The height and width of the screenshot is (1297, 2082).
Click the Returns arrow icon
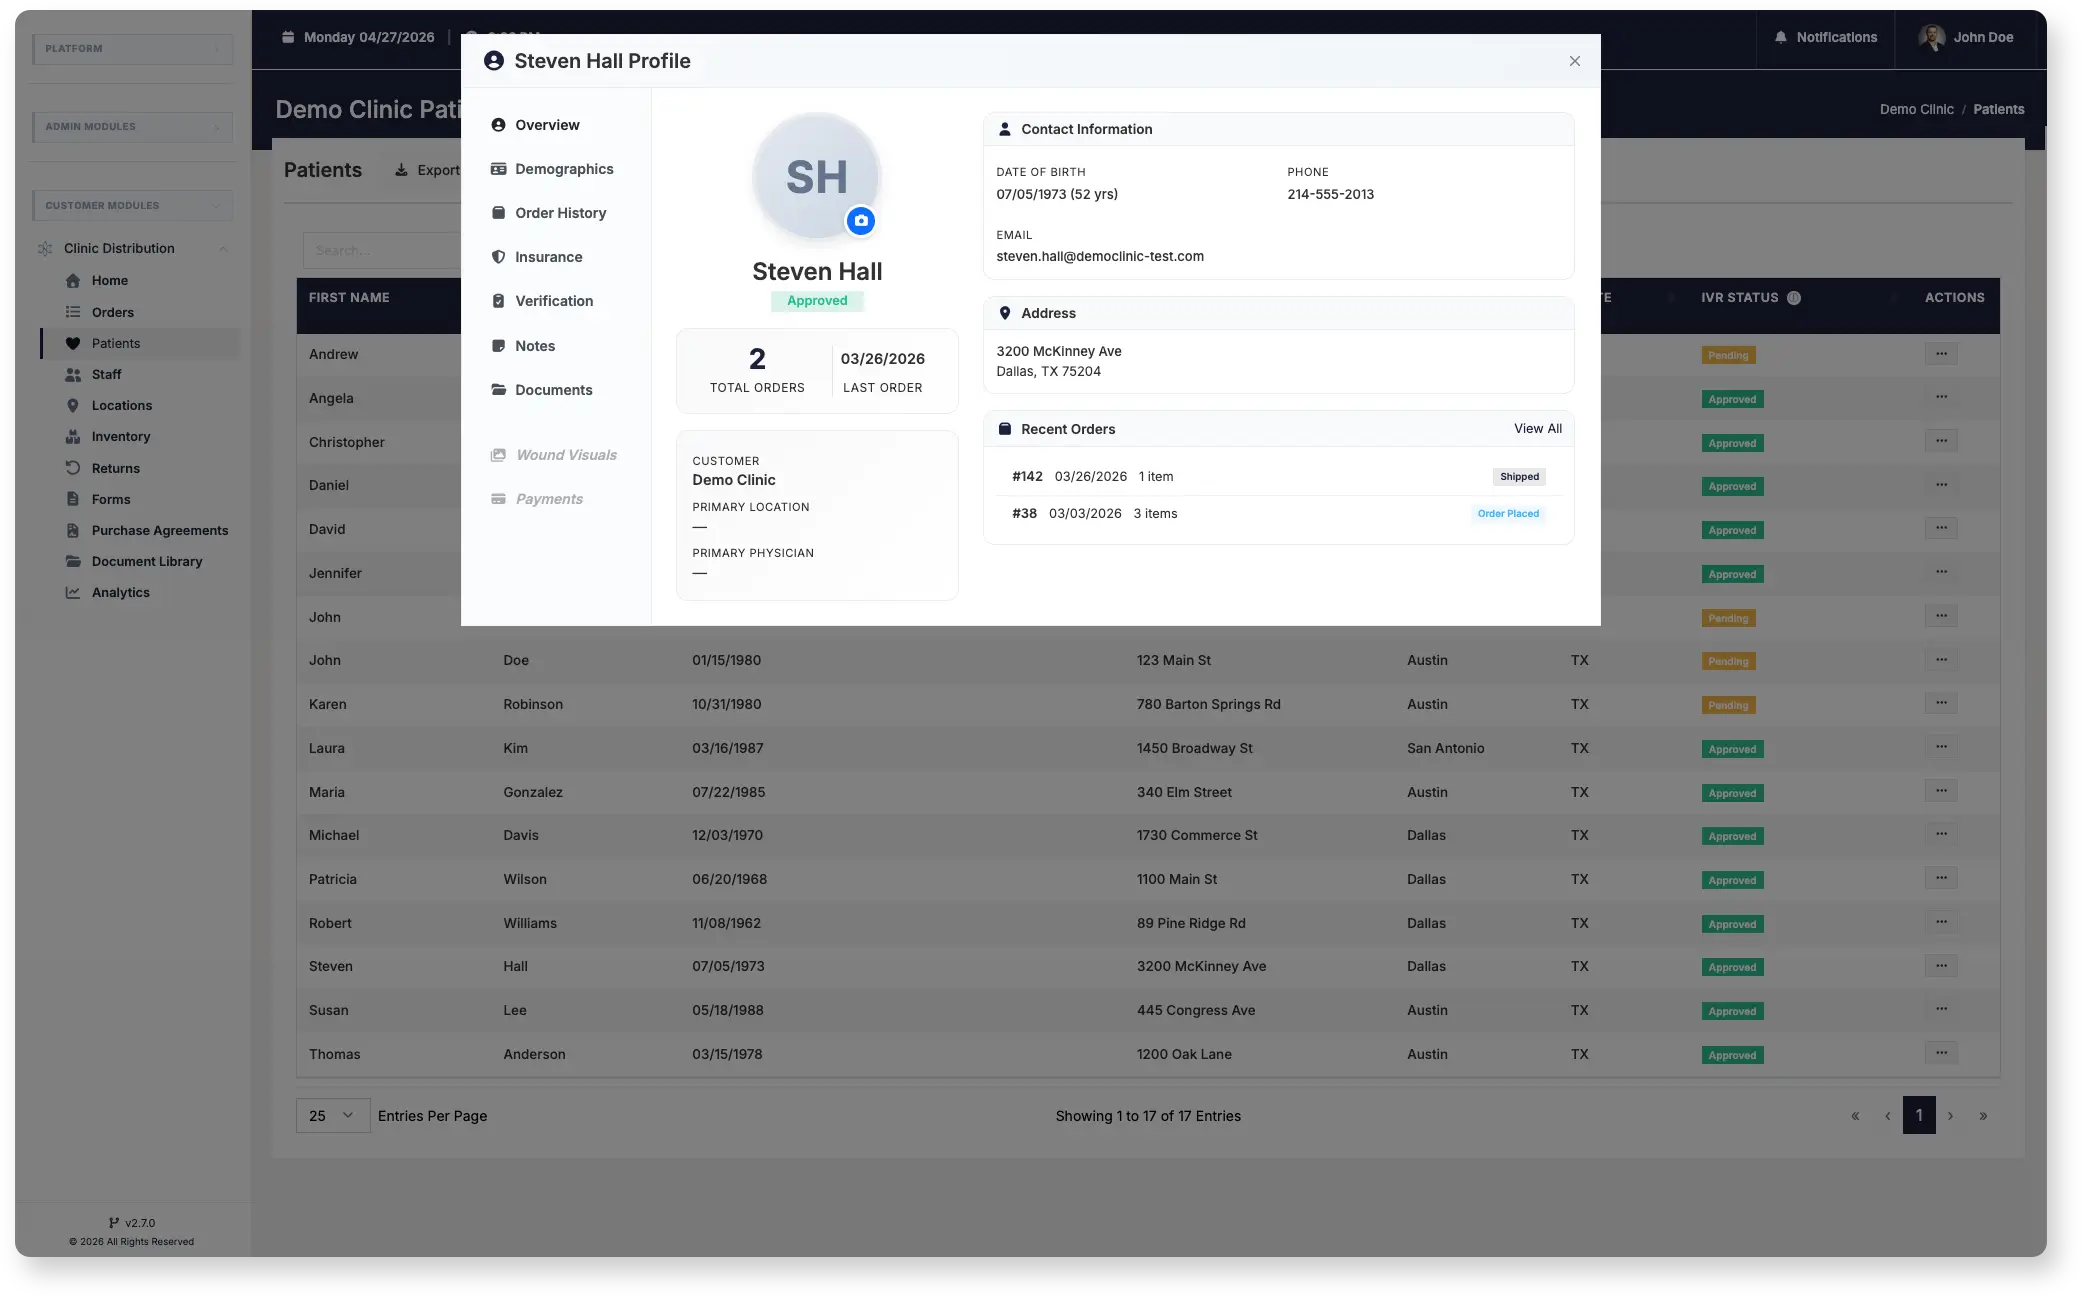pyautogui.click(x=73, y=468)
